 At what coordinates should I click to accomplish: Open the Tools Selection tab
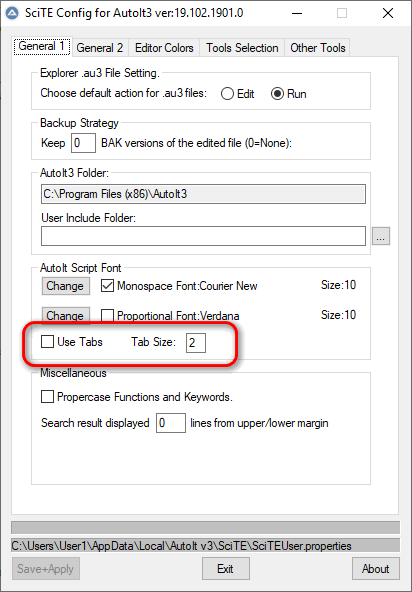pos(242,48)
